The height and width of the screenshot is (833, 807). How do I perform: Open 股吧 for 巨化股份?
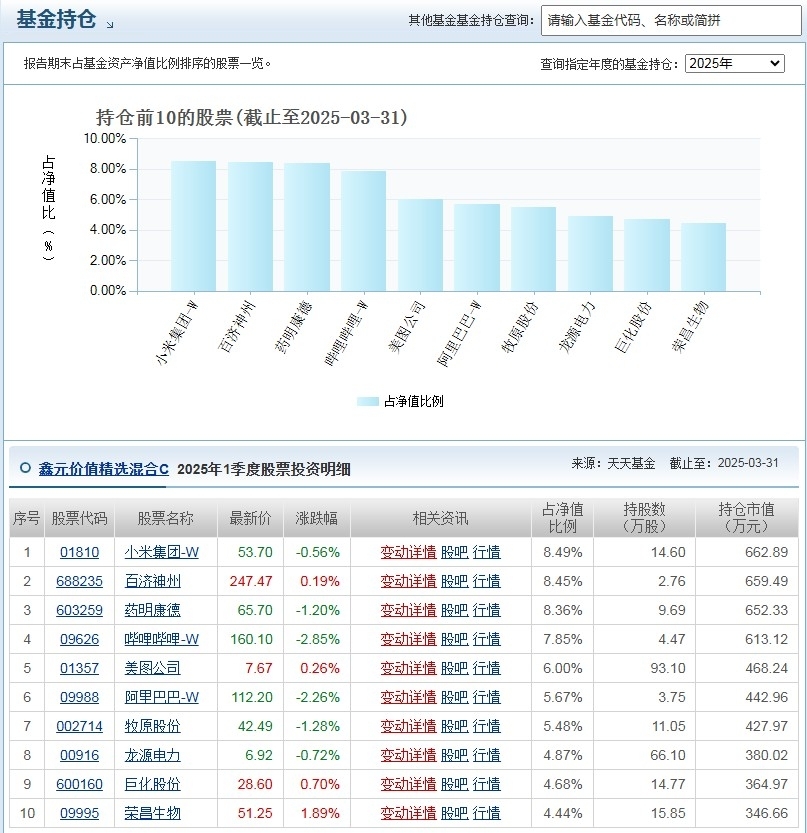(455, 785)
